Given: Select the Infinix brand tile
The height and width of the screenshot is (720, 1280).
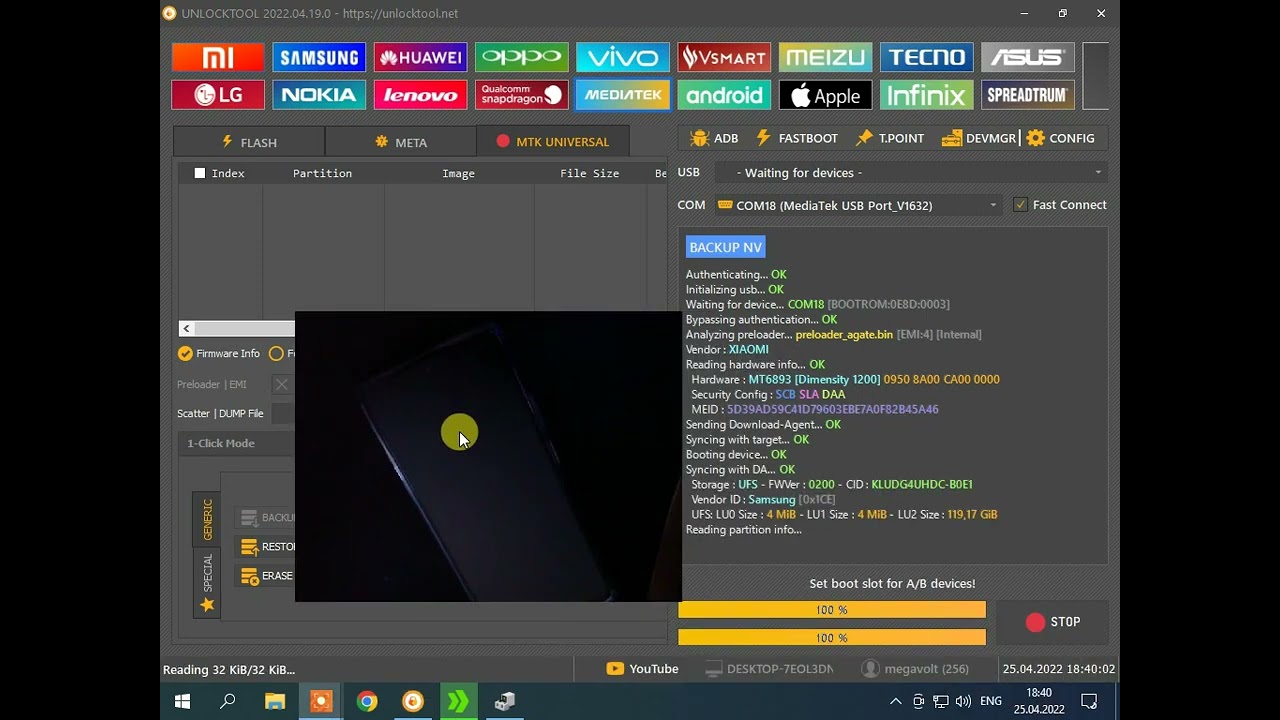Looking at the screenshot, I should [x=927, y=95].
